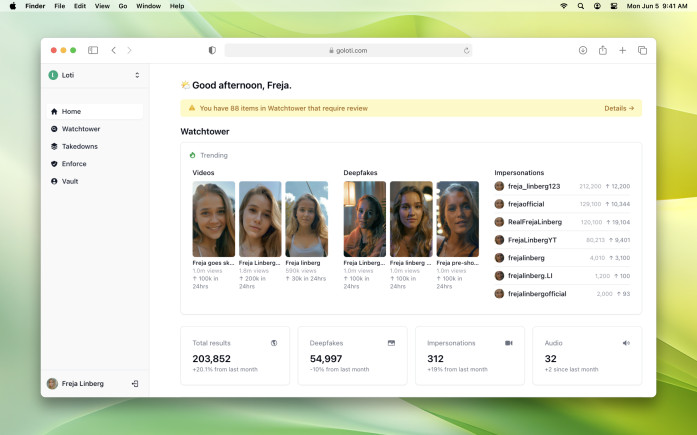Click the goloti.com address bar
This screenshot has height=435, width=697.
coord(348,50)
